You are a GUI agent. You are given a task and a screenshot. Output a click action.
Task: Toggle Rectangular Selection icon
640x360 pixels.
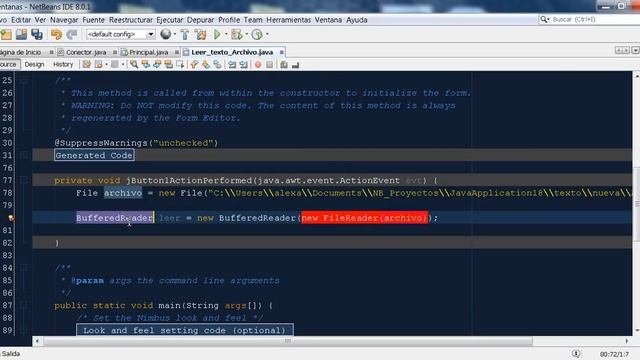pyautogui.click(x=180, y=64)
